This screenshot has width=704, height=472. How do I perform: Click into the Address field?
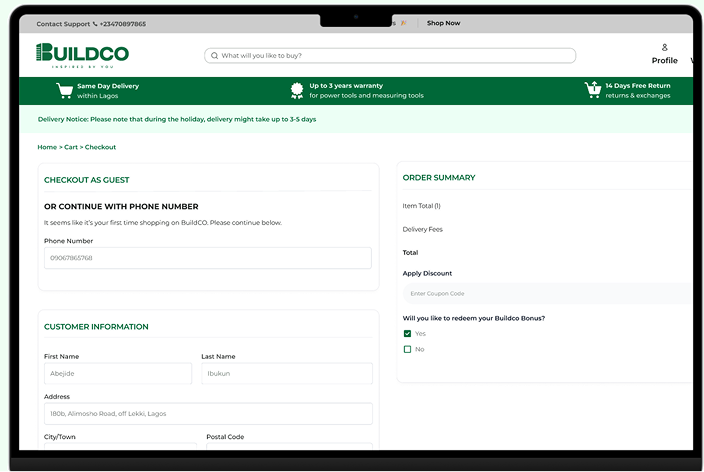click(x=207, y=413)
